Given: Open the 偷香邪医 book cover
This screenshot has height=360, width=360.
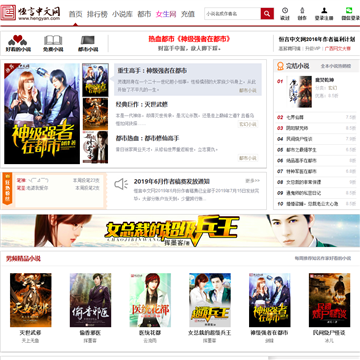Looking at the screenshot, I should coord(90,300).
